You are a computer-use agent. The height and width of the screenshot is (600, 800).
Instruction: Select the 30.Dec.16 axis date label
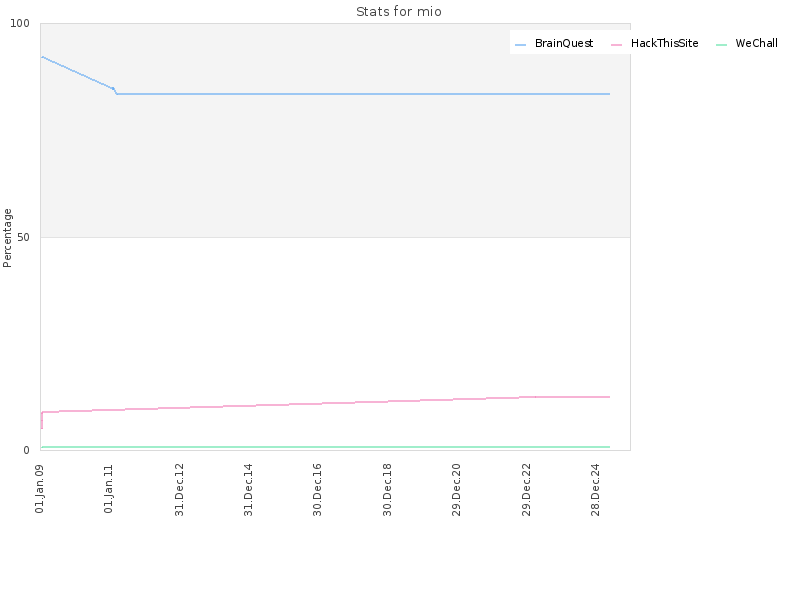click(x=317, y=489)
